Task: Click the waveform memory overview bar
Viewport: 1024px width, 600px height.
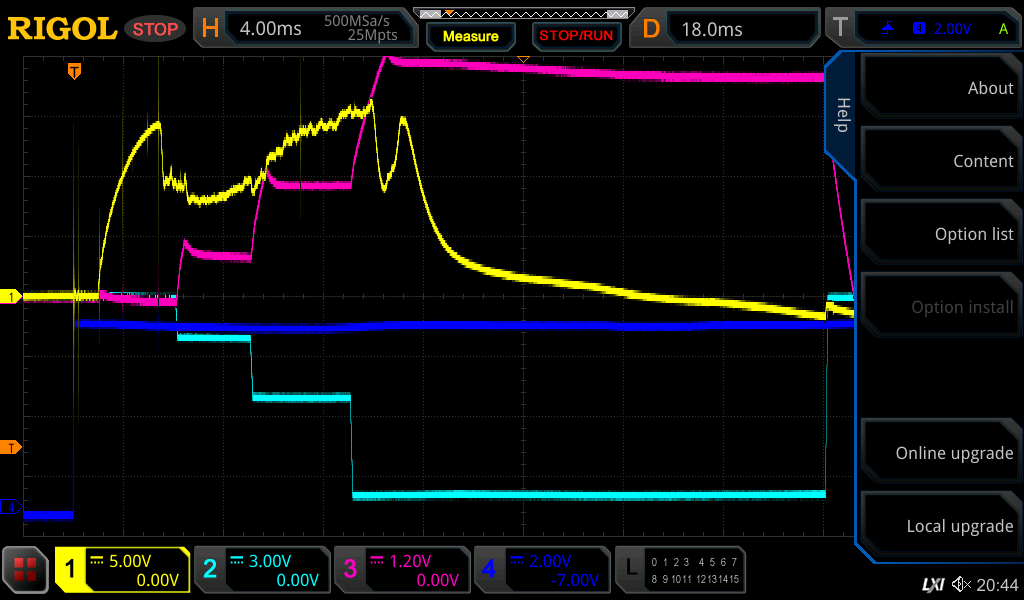Action: click(523, 14)
